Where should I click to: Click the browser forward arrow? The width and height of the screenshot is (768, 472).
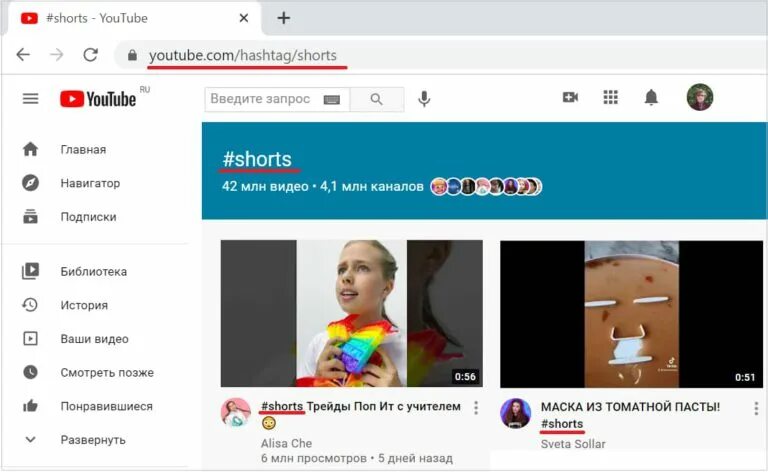point(57,55)
